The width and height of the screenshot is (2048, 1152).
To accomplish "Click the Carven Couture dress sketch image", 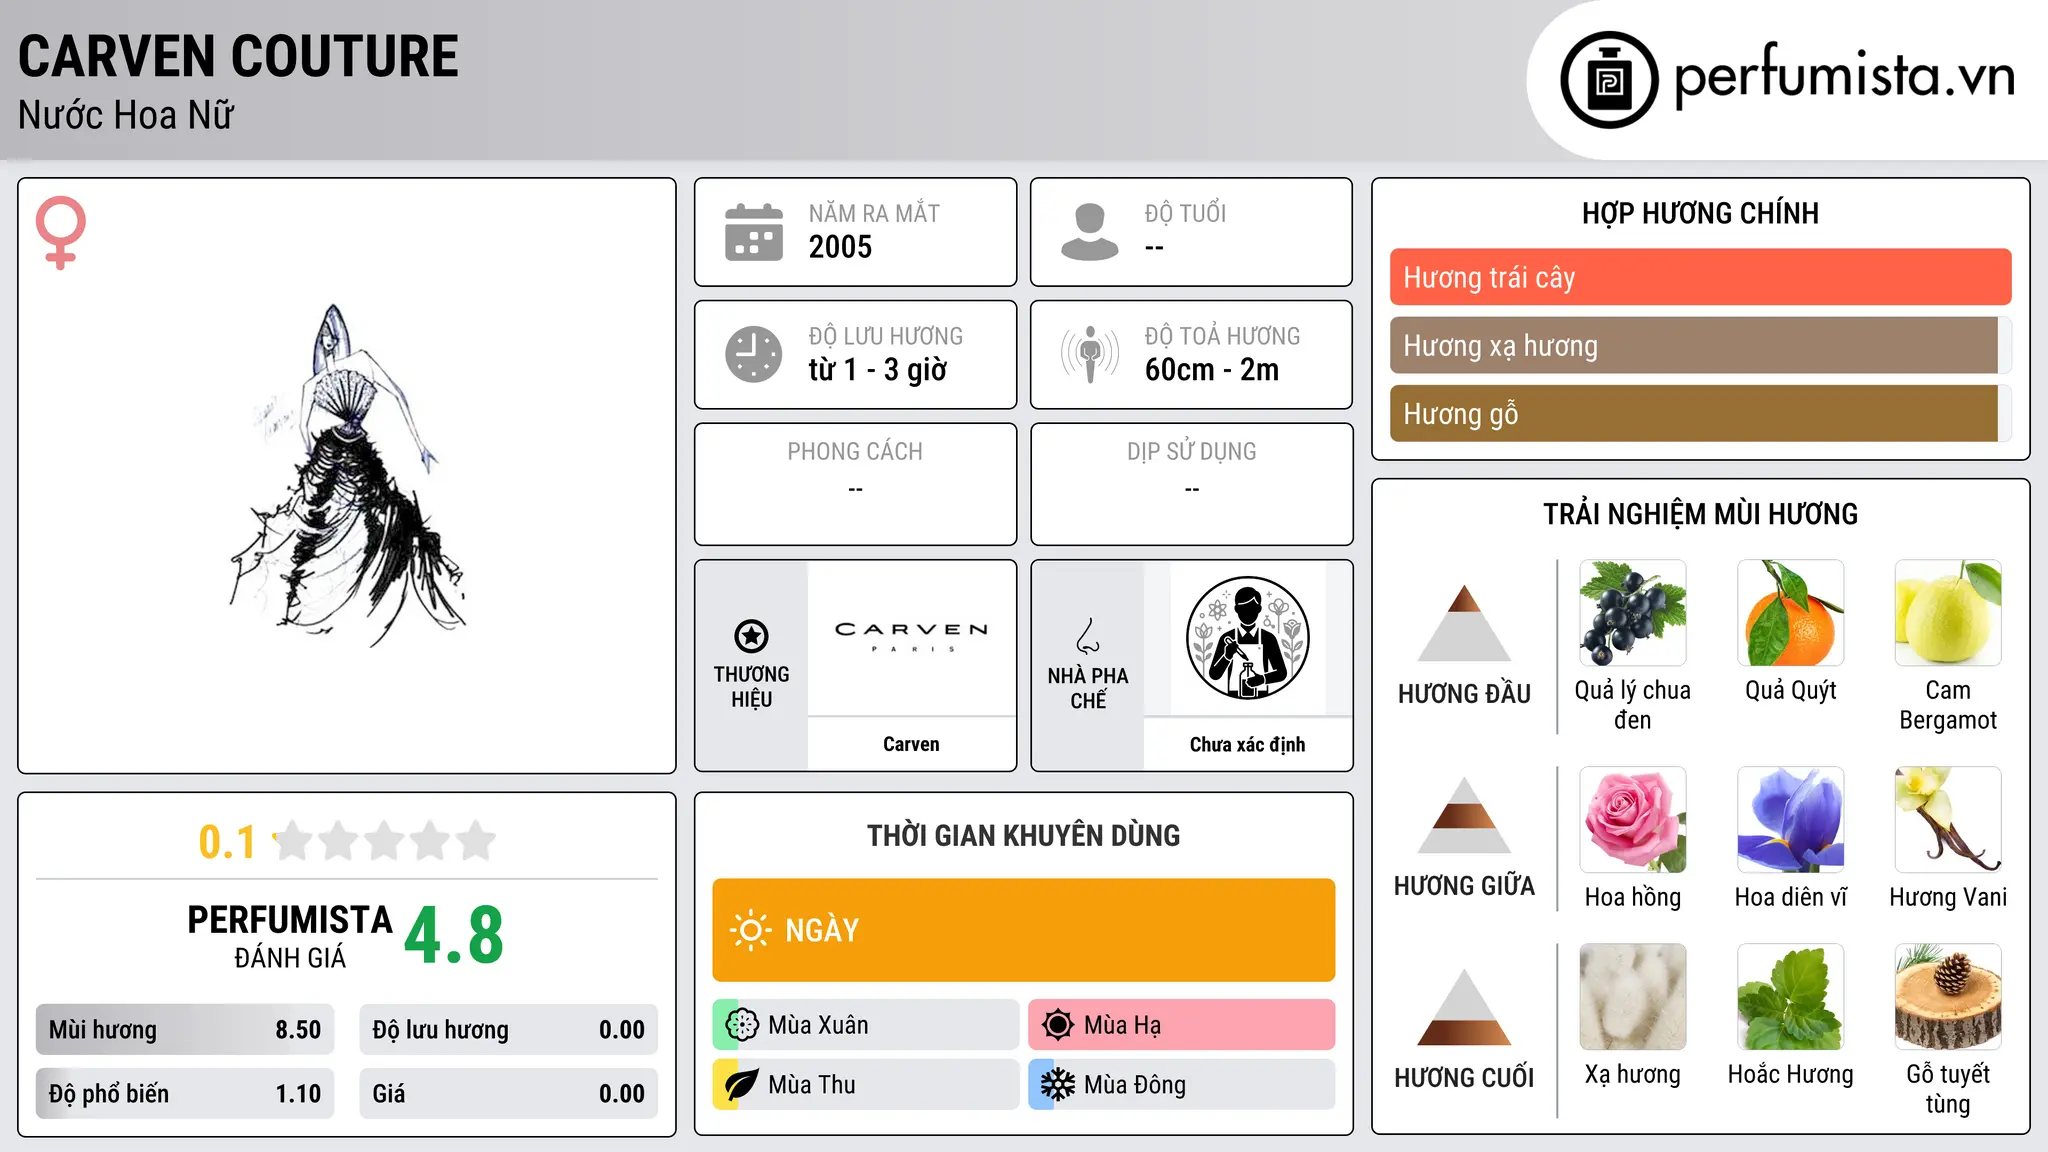I will 347,476.
